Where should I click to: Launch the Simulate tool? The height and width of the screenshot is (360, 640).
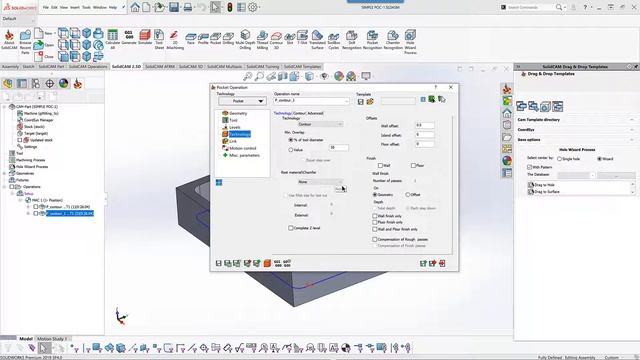coord(145,37)
